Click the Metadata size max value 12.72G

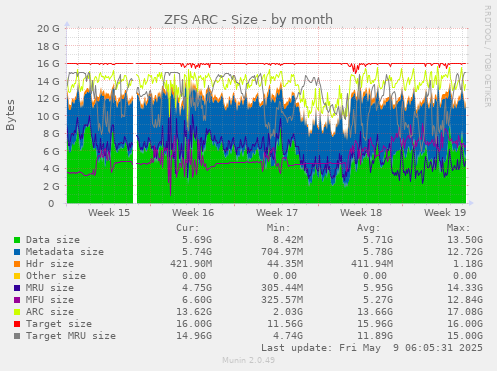tap(465, 252)
